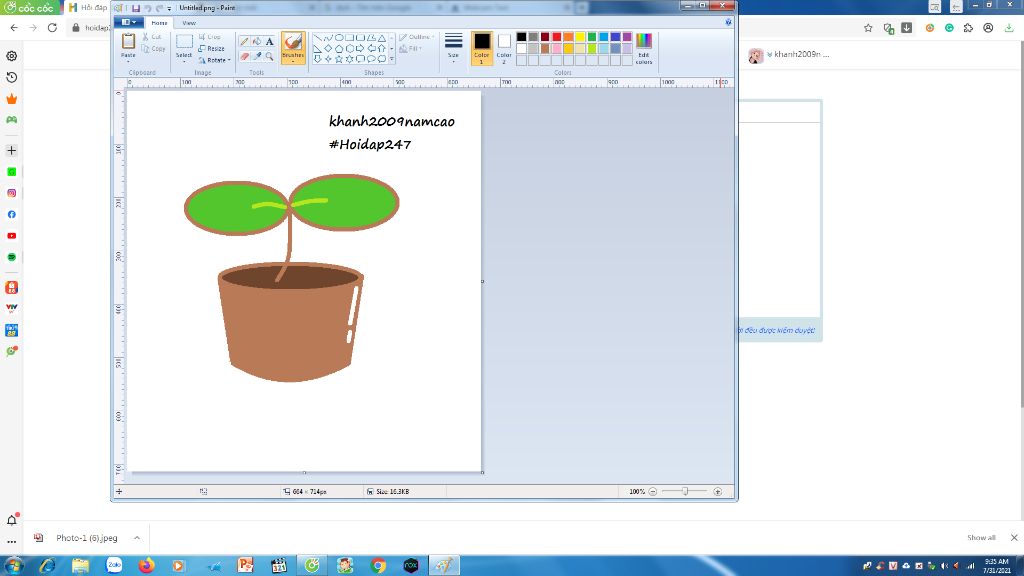This screenshot has width=1024, height=576.
Task: Open File Explorer from the taskbar
Action: [x=80, y=565]
